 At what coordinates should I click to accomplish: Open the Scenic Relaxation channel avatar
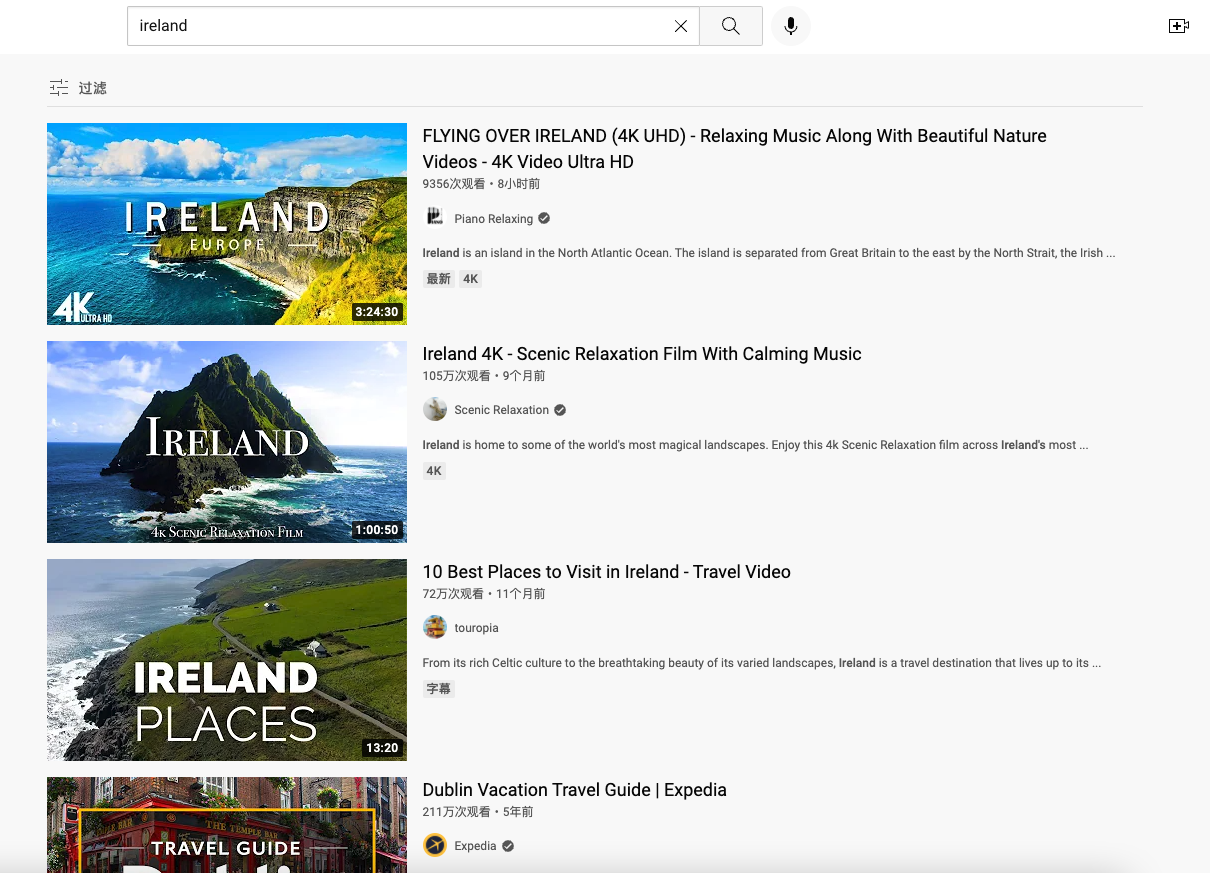coord(435,409)
